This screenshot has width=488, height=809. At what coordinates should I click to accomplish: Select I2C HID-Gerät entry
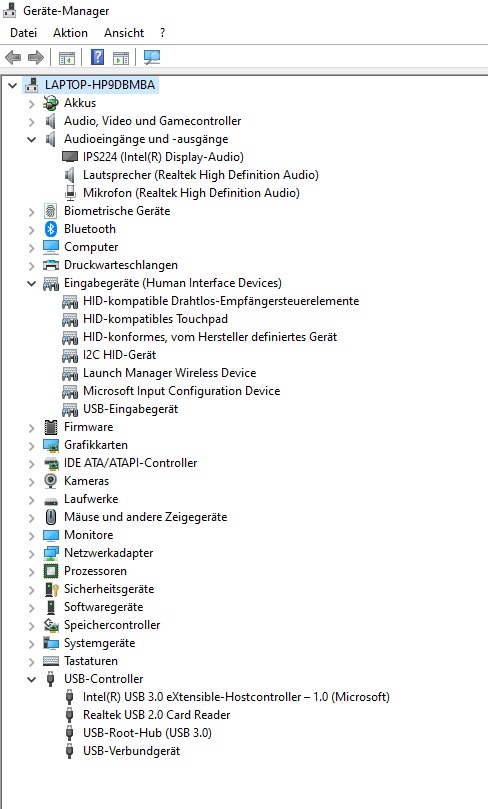[x=119, y=355]
